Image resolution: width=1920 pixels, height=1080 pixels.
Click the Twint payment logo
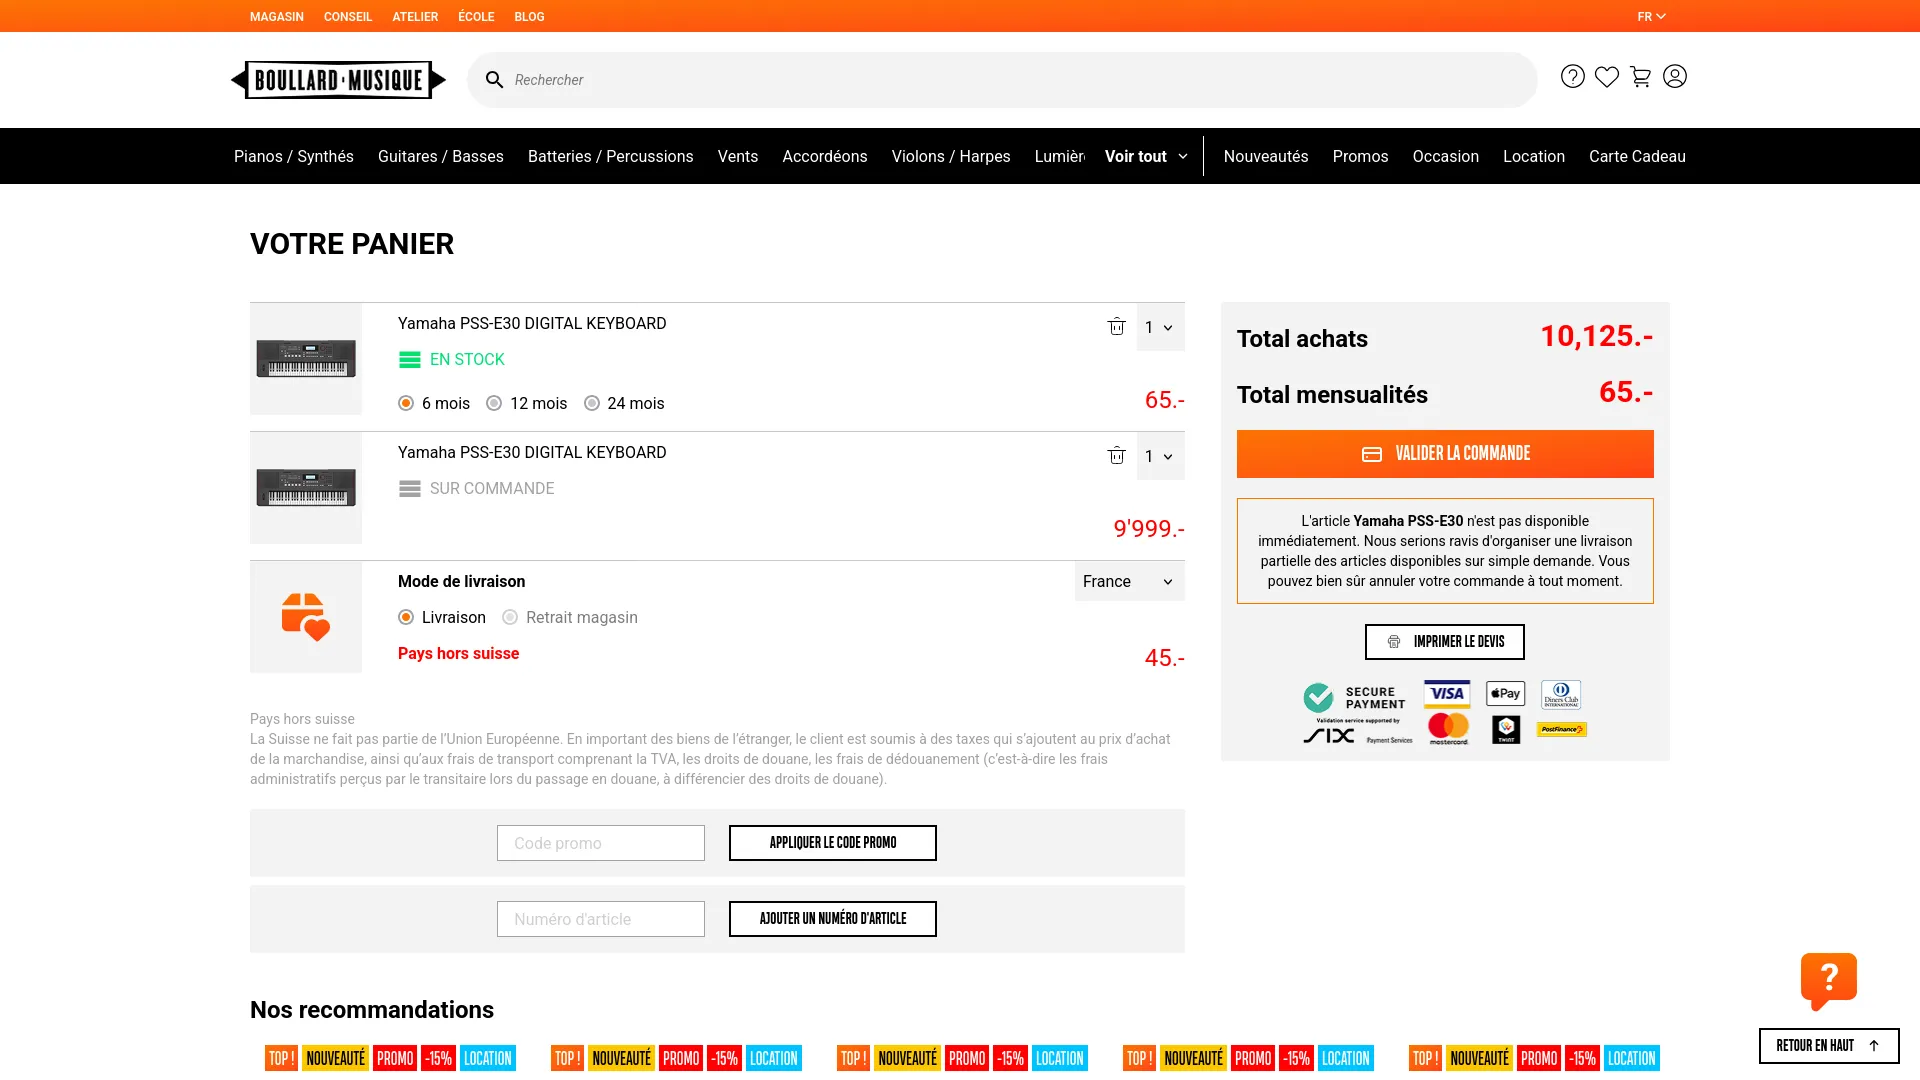[x=1506, y=730]
